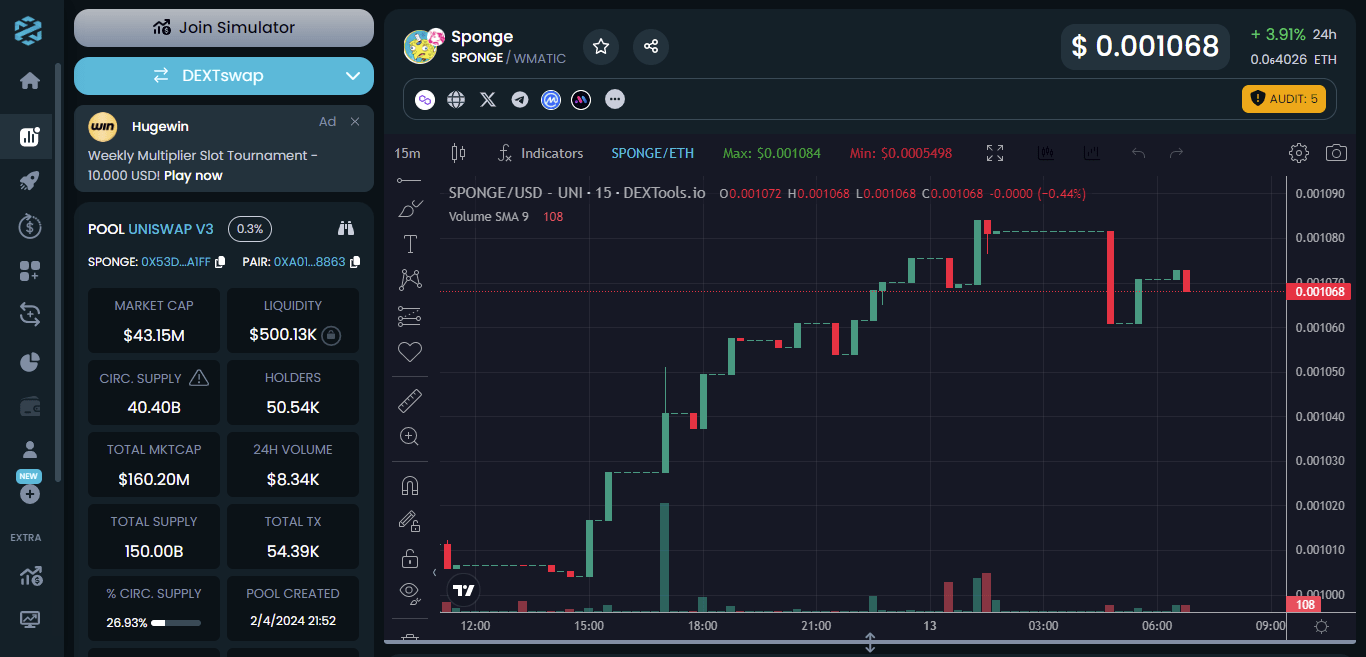Click the chart height resize handle arrows
Image resolution: width=1366 pixels, height=657 pixels.
click(870, 643)
